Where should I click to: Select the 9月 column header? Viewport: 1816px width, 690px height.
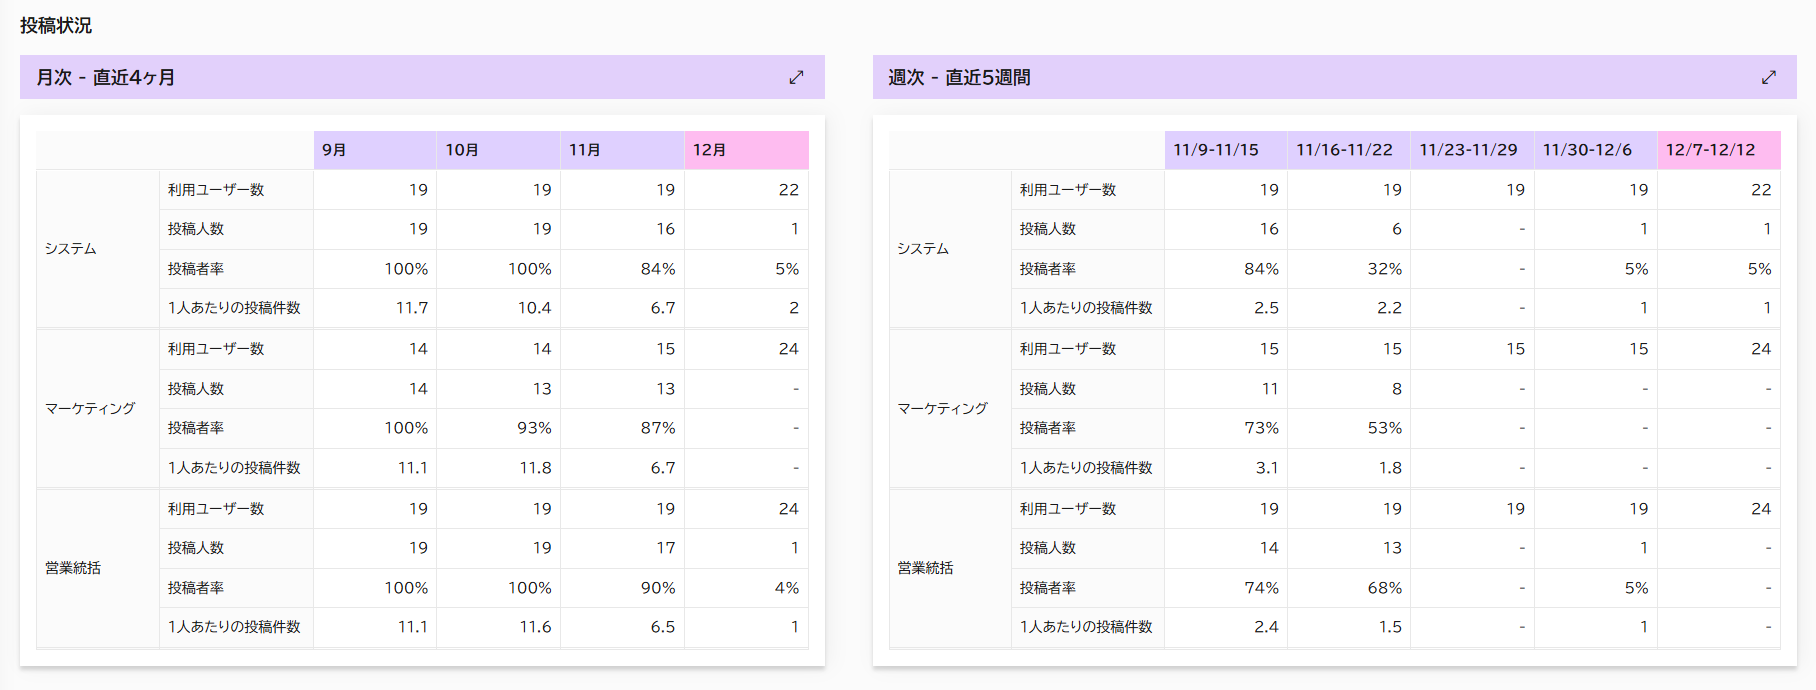(375, 150)
